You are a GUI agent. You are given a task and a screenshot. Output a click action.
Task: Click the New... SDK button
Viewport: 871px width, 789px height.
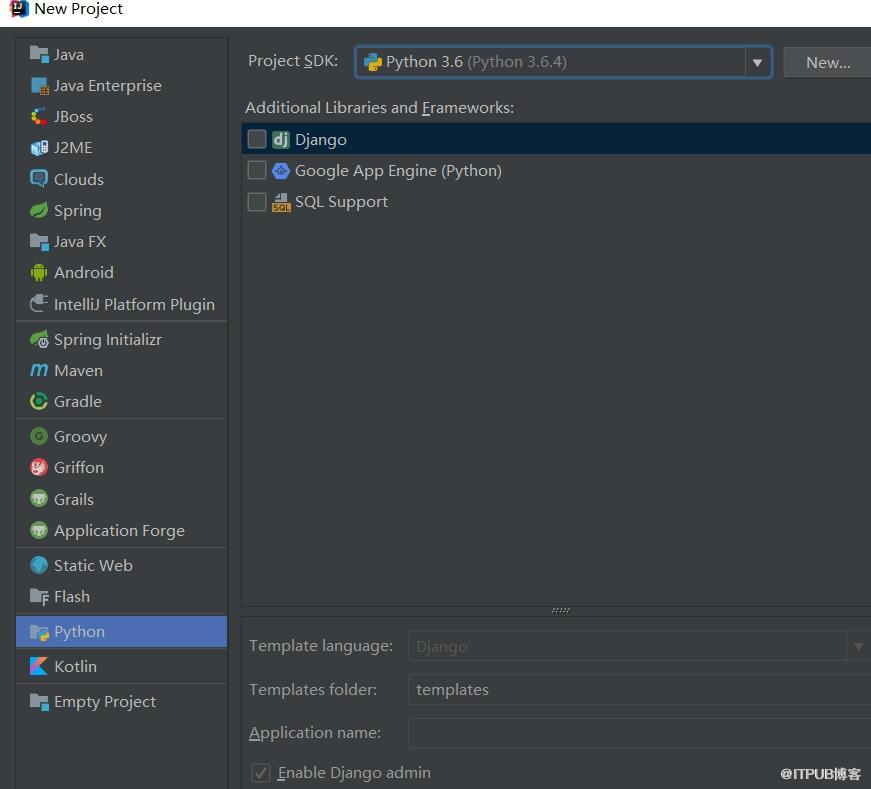(828, 62)
